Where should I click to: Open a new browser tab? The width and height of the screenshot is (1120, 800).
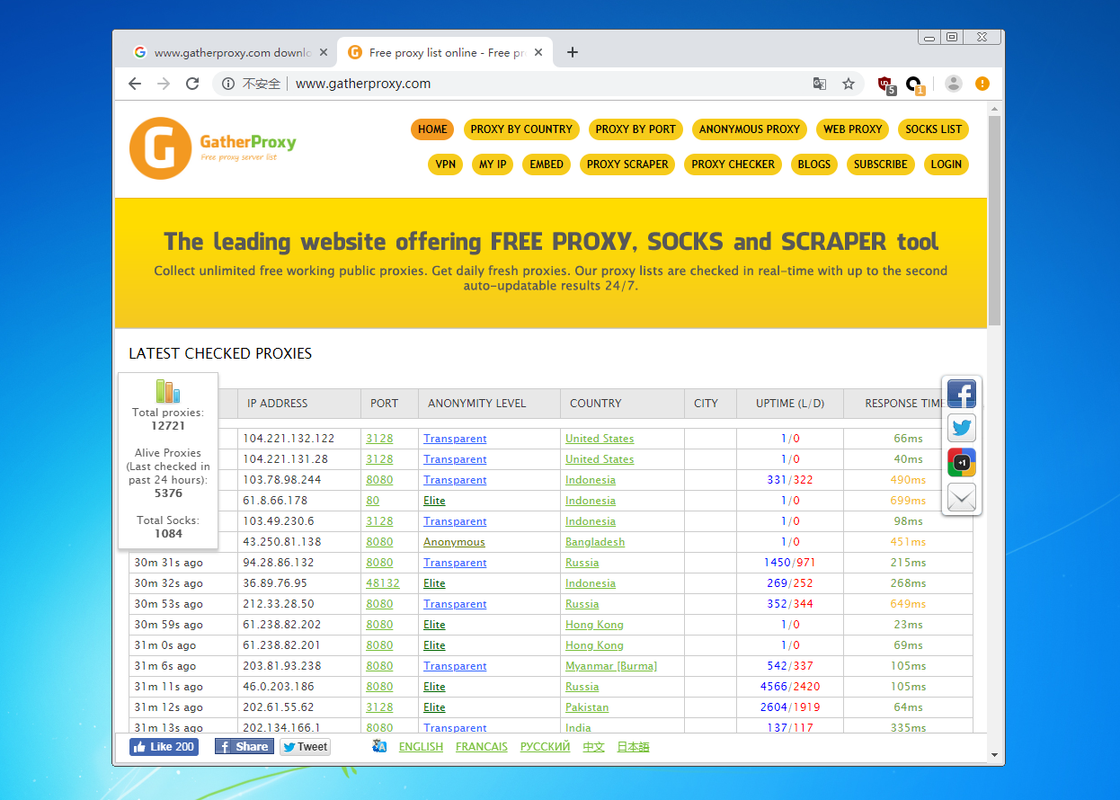(572, 52)
